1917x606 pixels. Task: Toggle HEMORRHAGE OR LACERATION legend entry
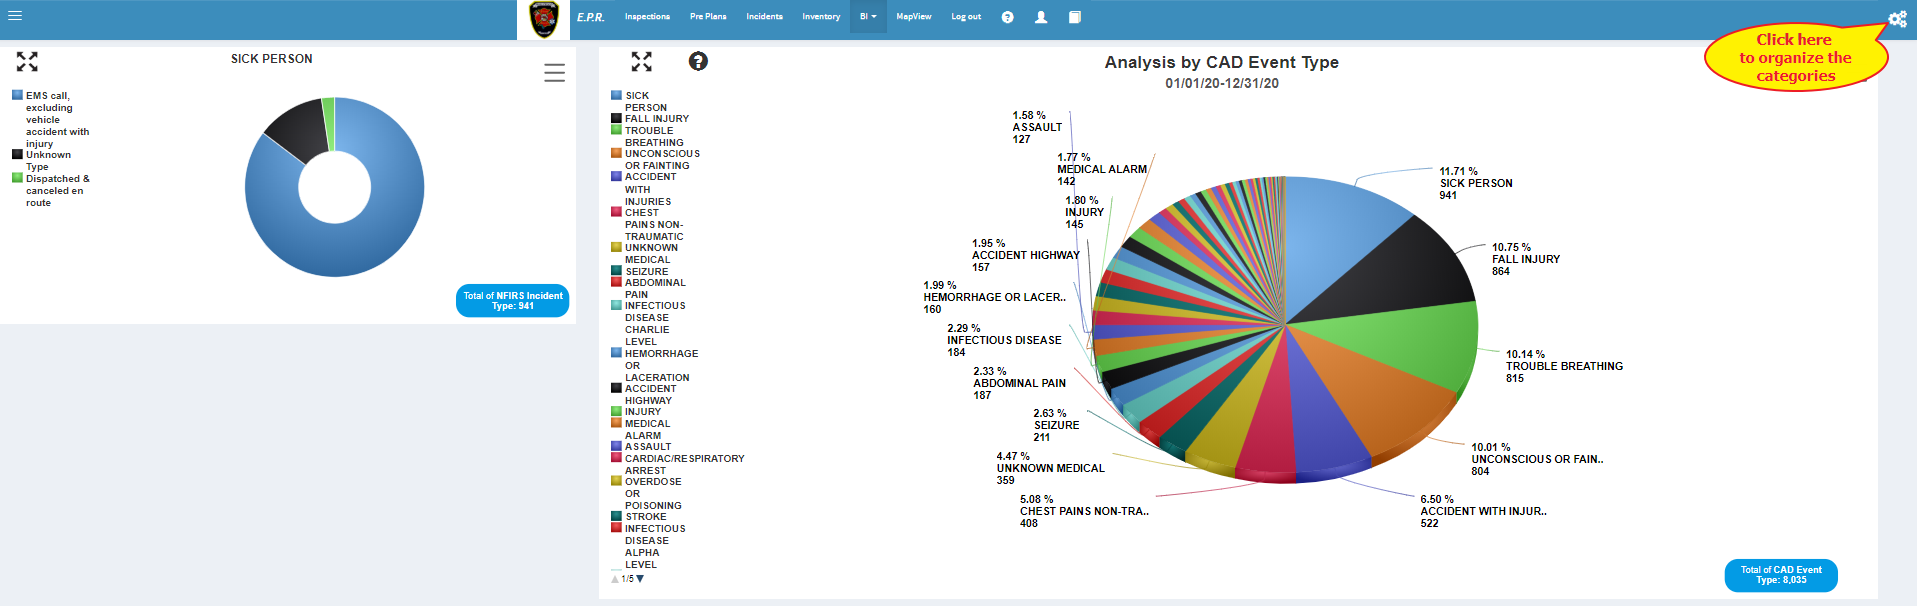point(655,365)
